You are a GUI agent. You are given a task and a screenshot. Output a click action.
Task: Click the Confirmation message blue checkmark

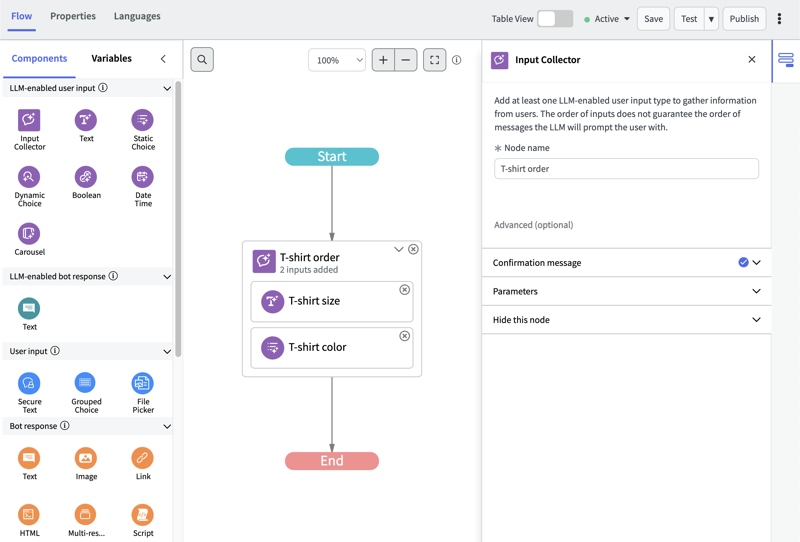[x=743, y=262]
